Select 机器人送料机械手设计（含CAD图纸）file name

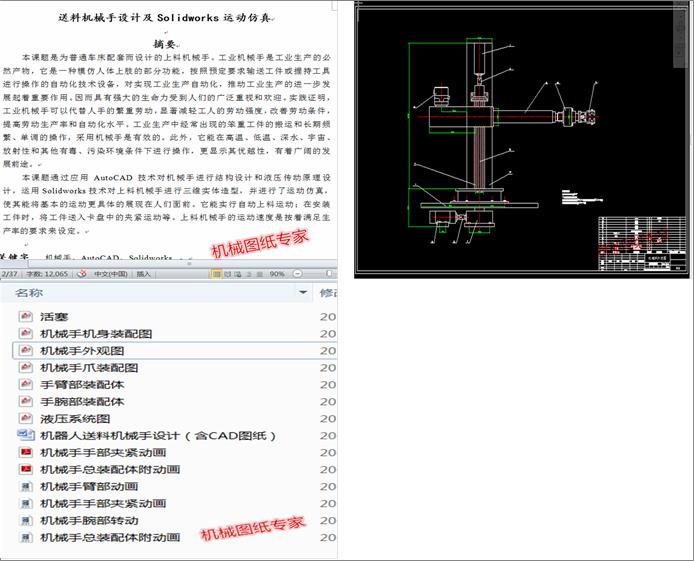[x=158, y=436]
